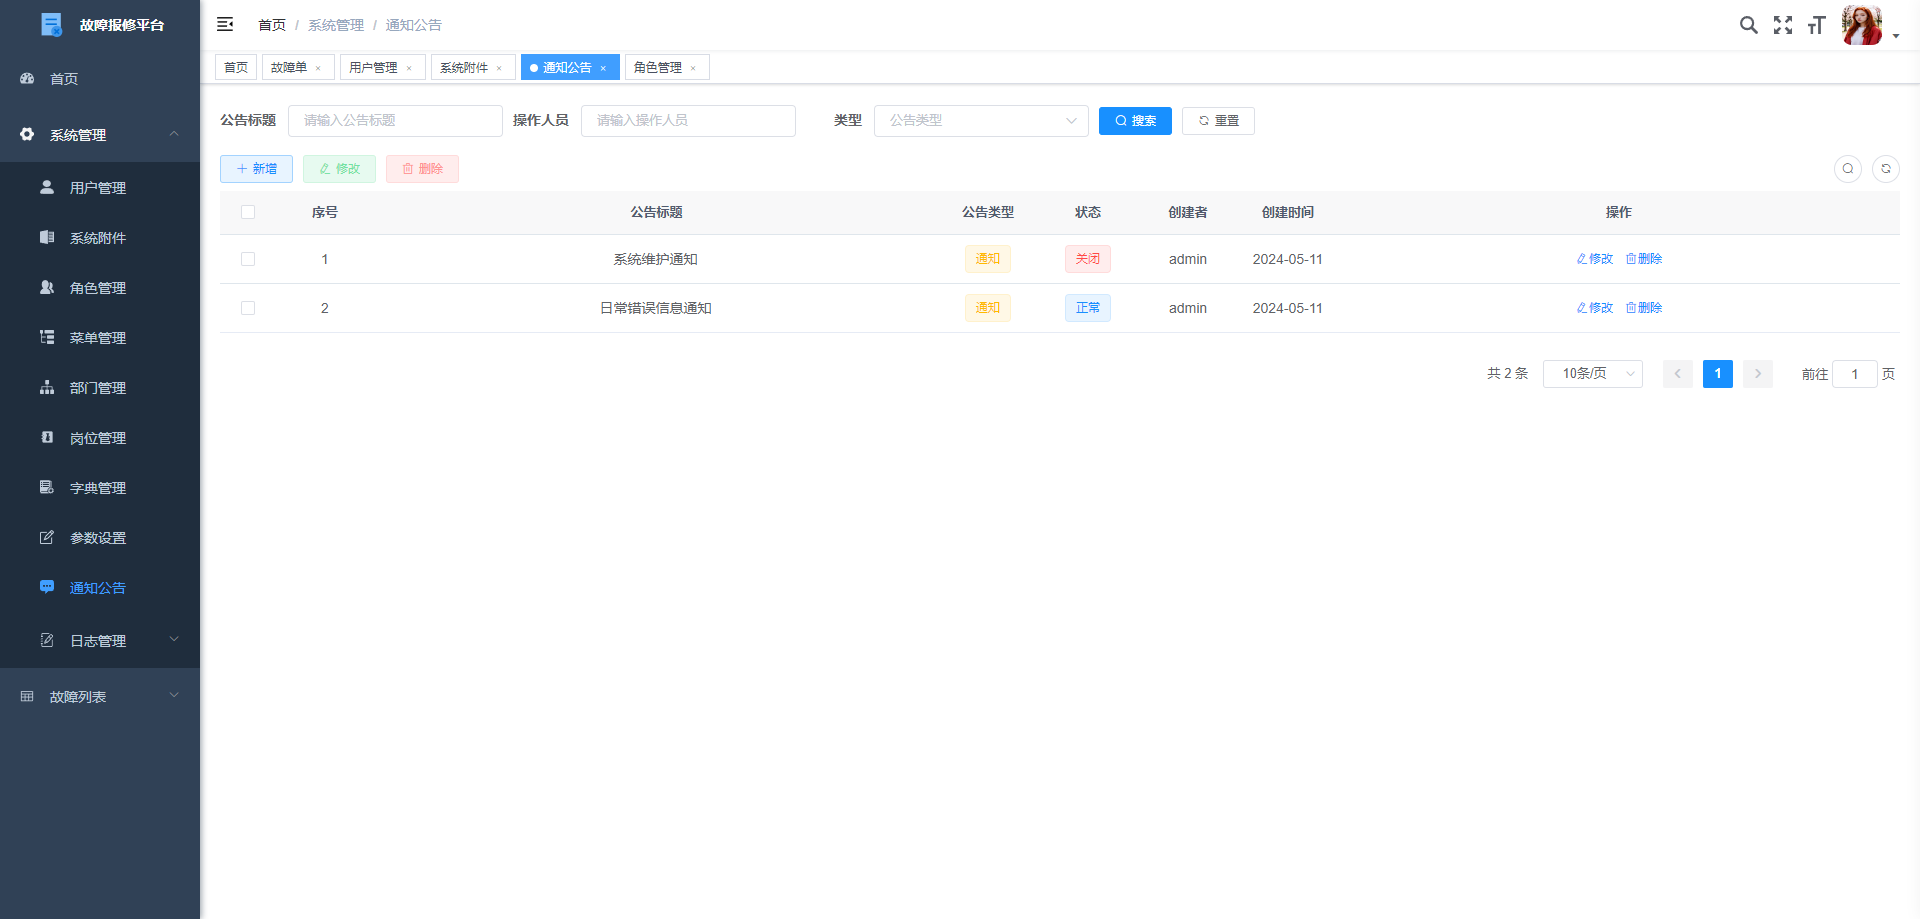The width and height of the screenshot is (1920, 919).
Task: Select the 用户管理 sidebar icon
Action: pos(46,187)
